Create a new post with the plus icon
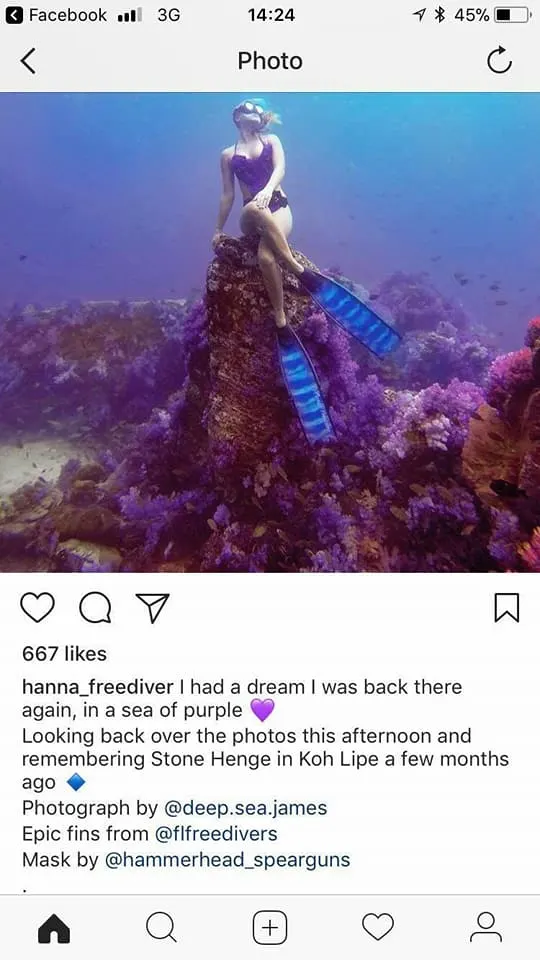The height and width of the screenshot is (960, 540). pyautogui.click(x=270, y=928)
